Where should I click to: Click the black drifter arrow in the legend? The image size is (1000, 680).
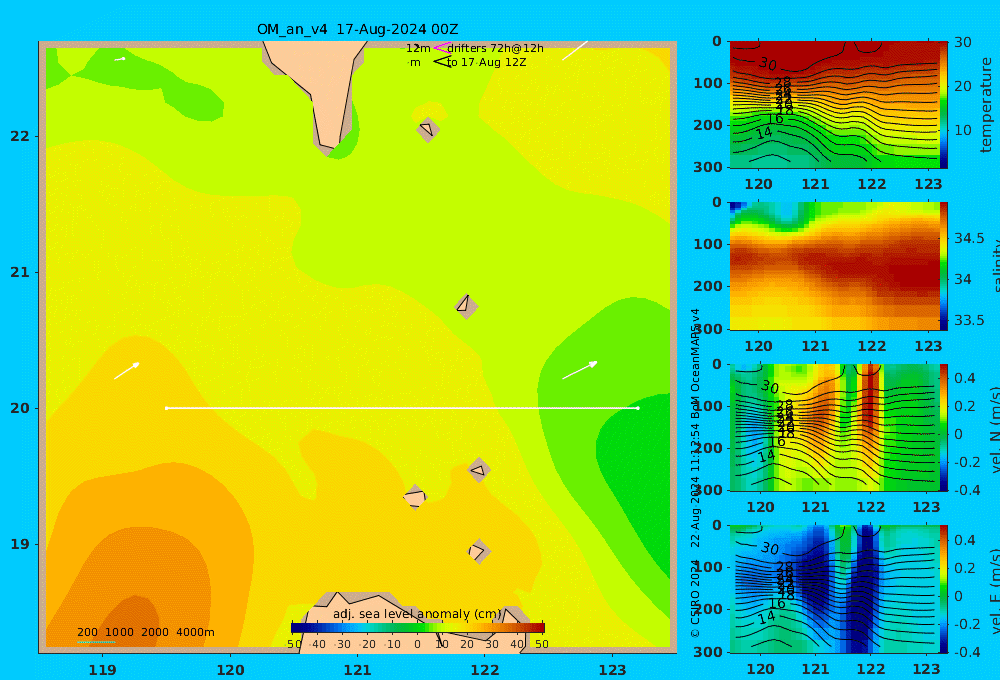point(441,62)
